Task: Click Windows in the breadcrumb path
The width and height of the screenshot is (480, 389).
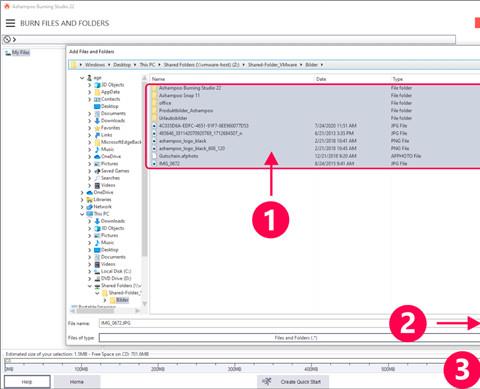Action: point(95,65)
